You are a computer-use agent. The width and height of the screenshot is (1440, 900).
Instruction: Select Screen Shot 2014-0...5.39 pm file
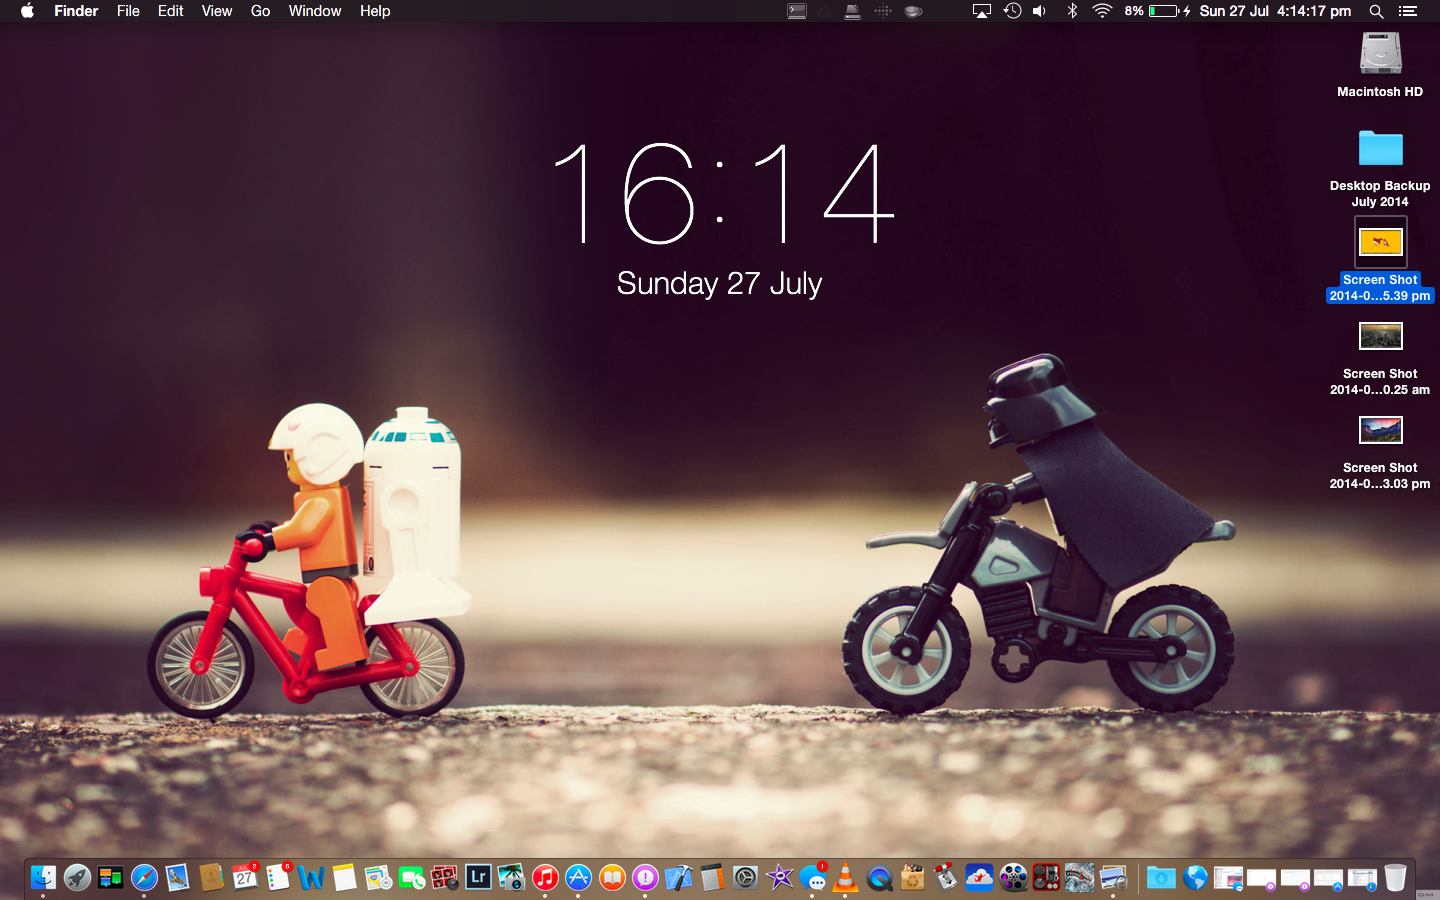(x=1380, y=242)
